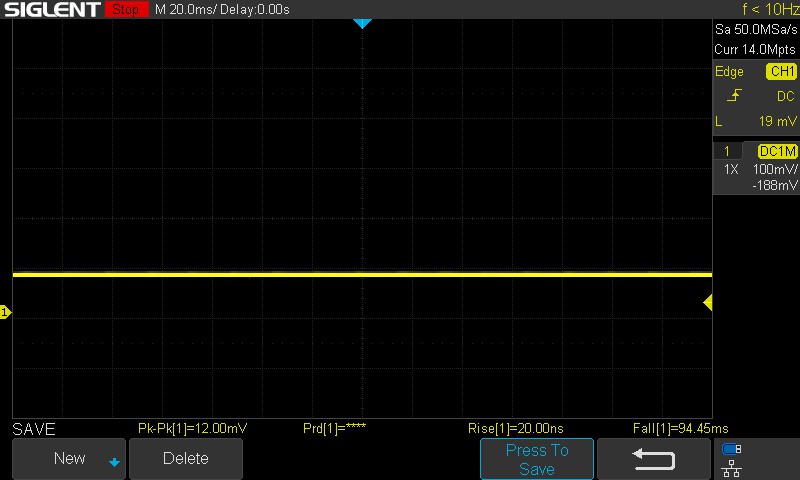Click the Rise[1]=20.00ns measurement
The height and width of the screenshot is (480, 800).
point(516,428)
